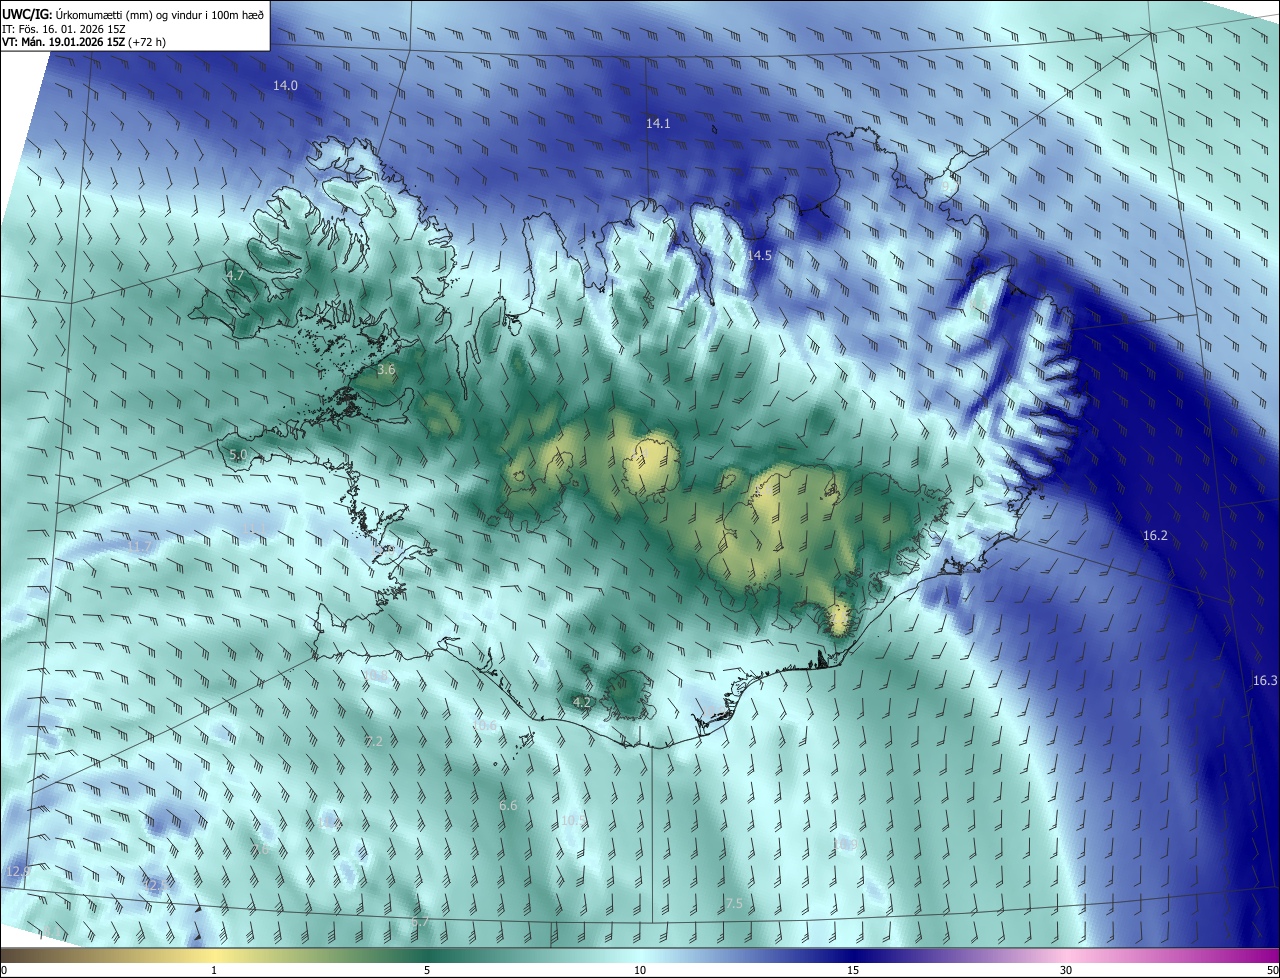Image resolution: width=1280 pixels, height=978 pixels.
Task: Click the 14.5 value label
Action: pyautogui.click(x=759, y=256)
